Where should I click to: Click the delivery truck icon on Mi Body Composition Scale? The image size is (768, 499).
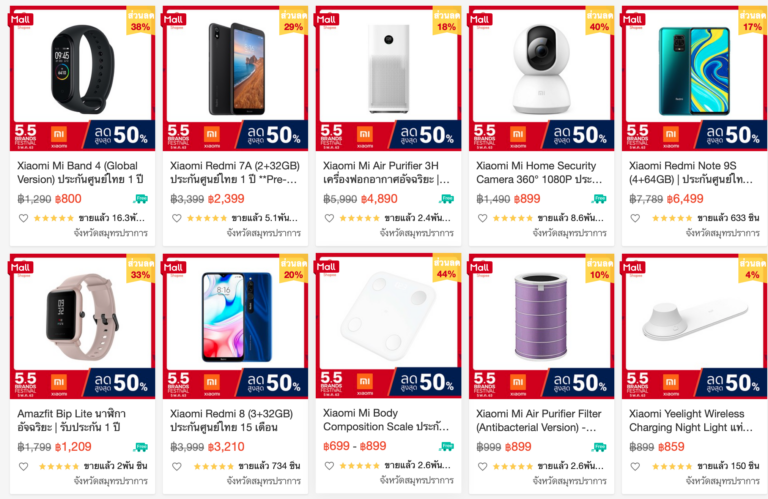click(446, 447)
